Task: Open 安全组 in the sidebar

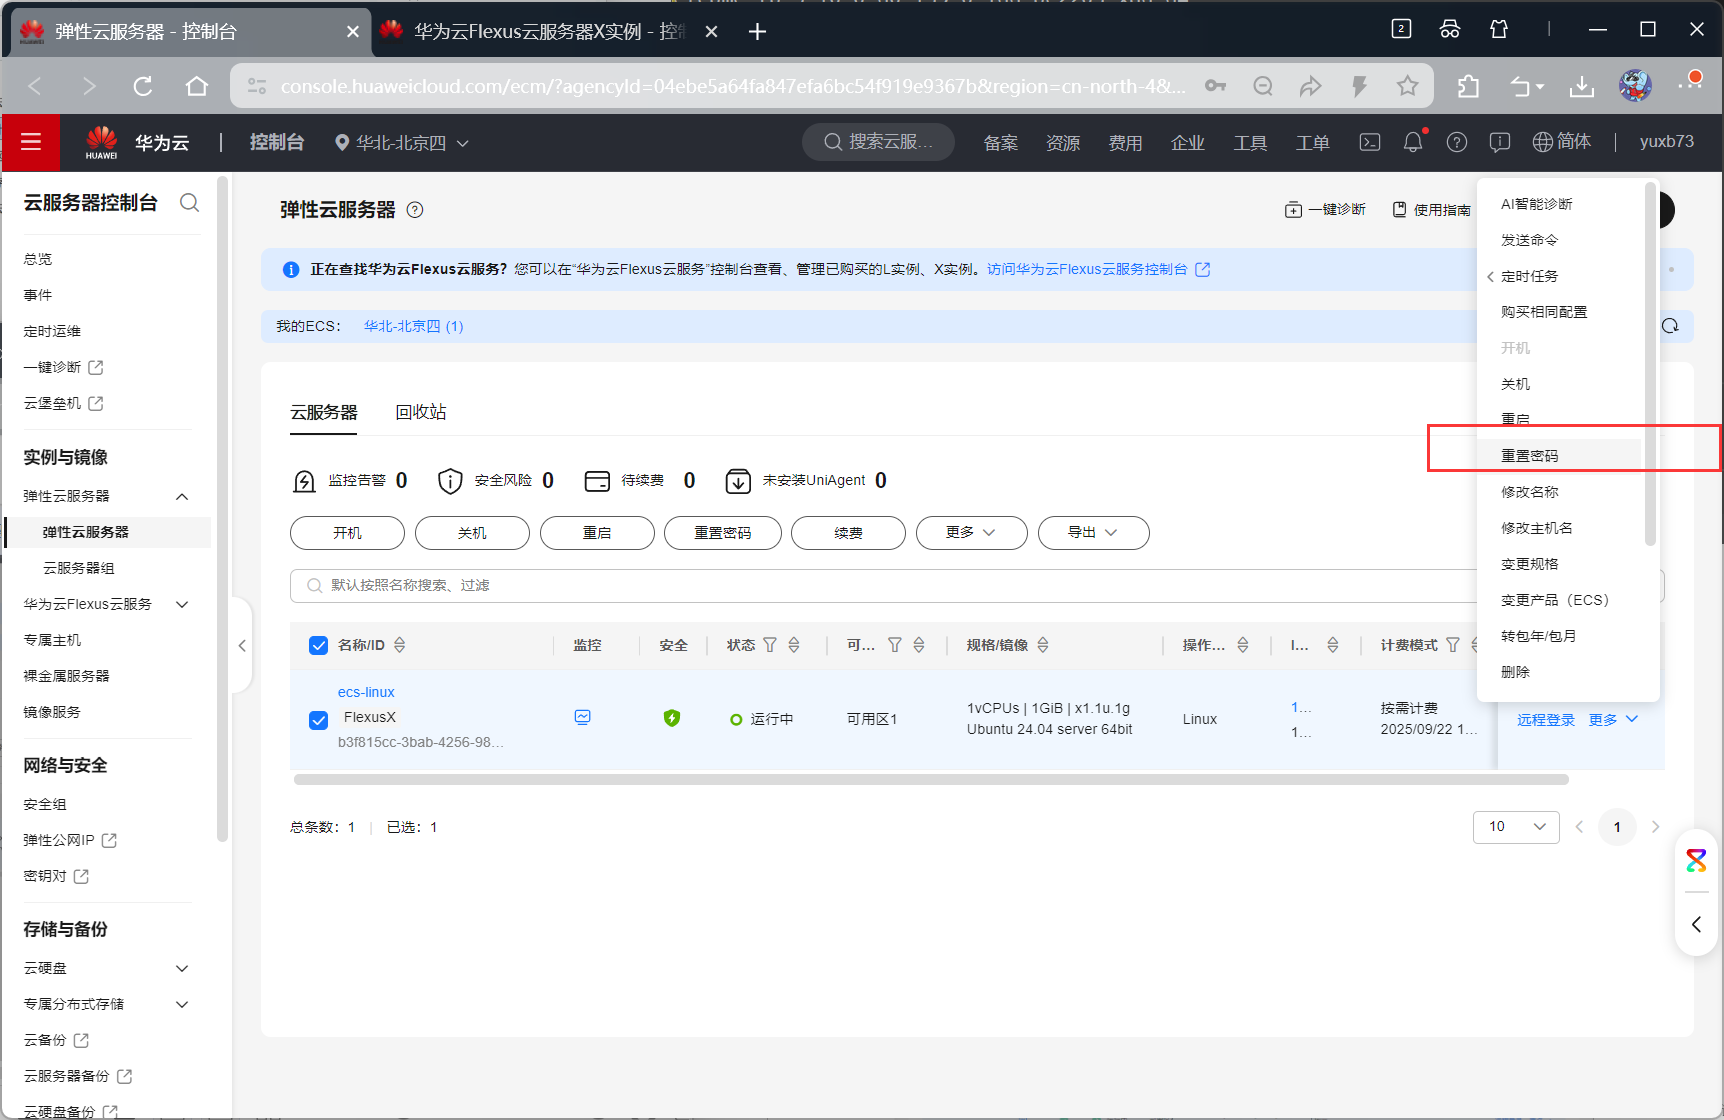Action: [x=45, y=804]
